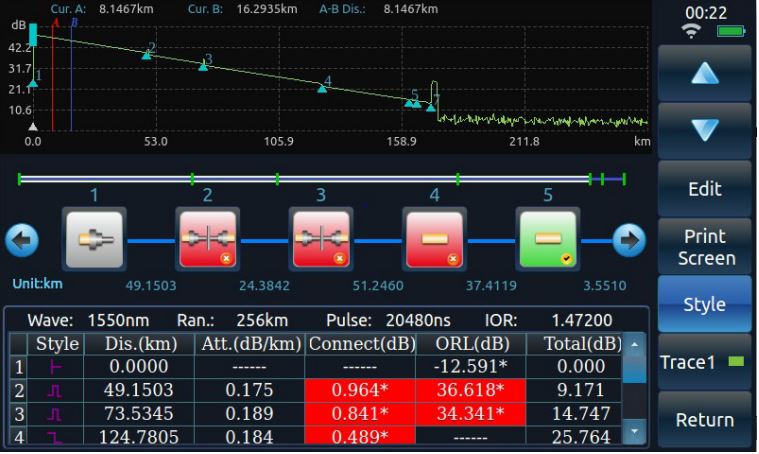Click event marker 1 on trace

click(x=33, y=83)
